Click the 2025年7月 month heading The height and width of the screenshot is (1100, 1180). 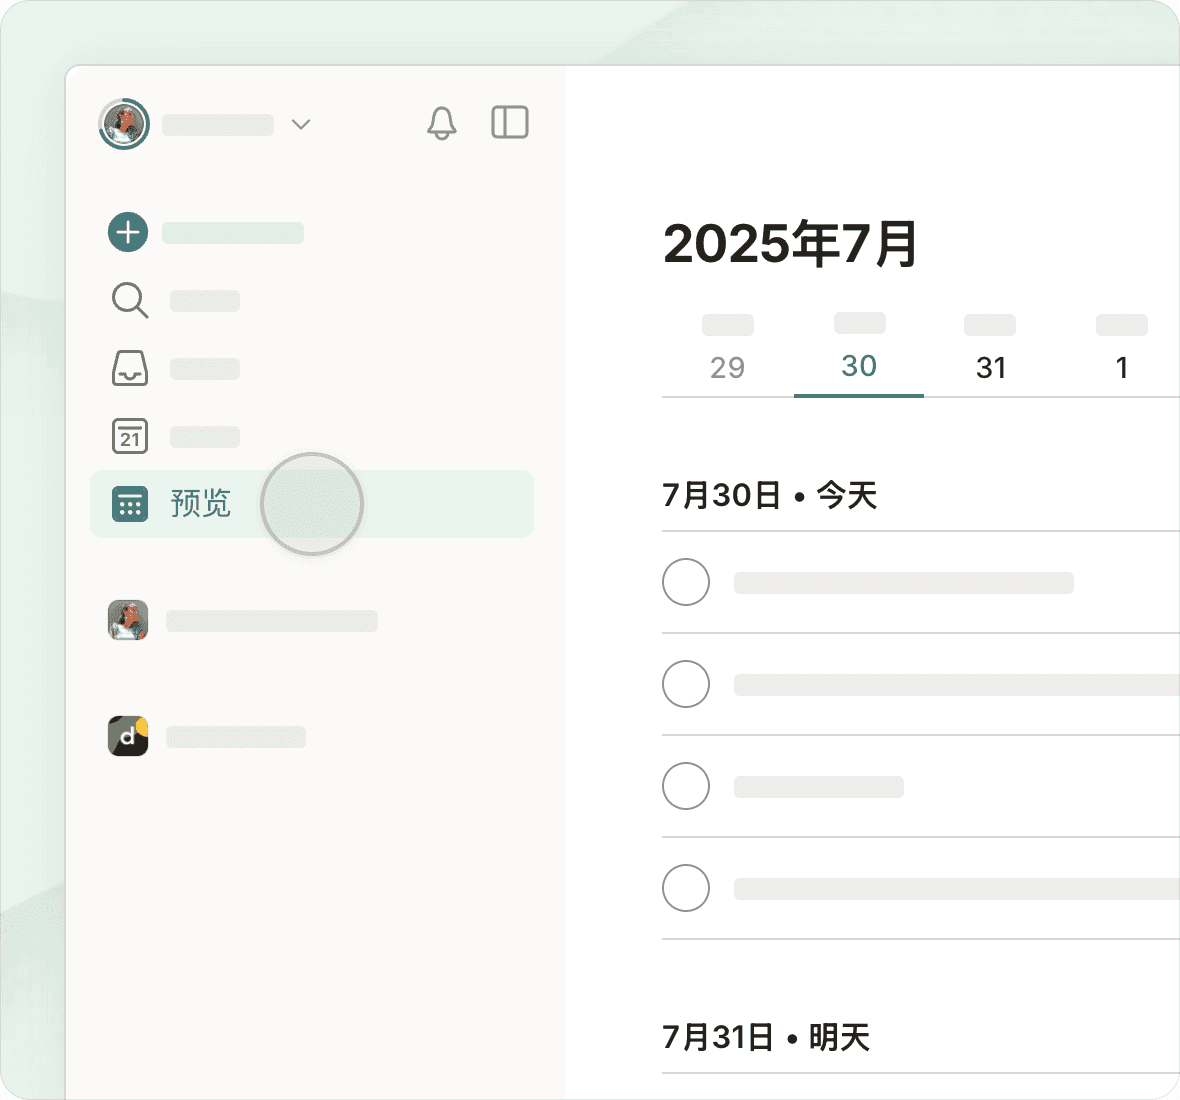point(790,244)
